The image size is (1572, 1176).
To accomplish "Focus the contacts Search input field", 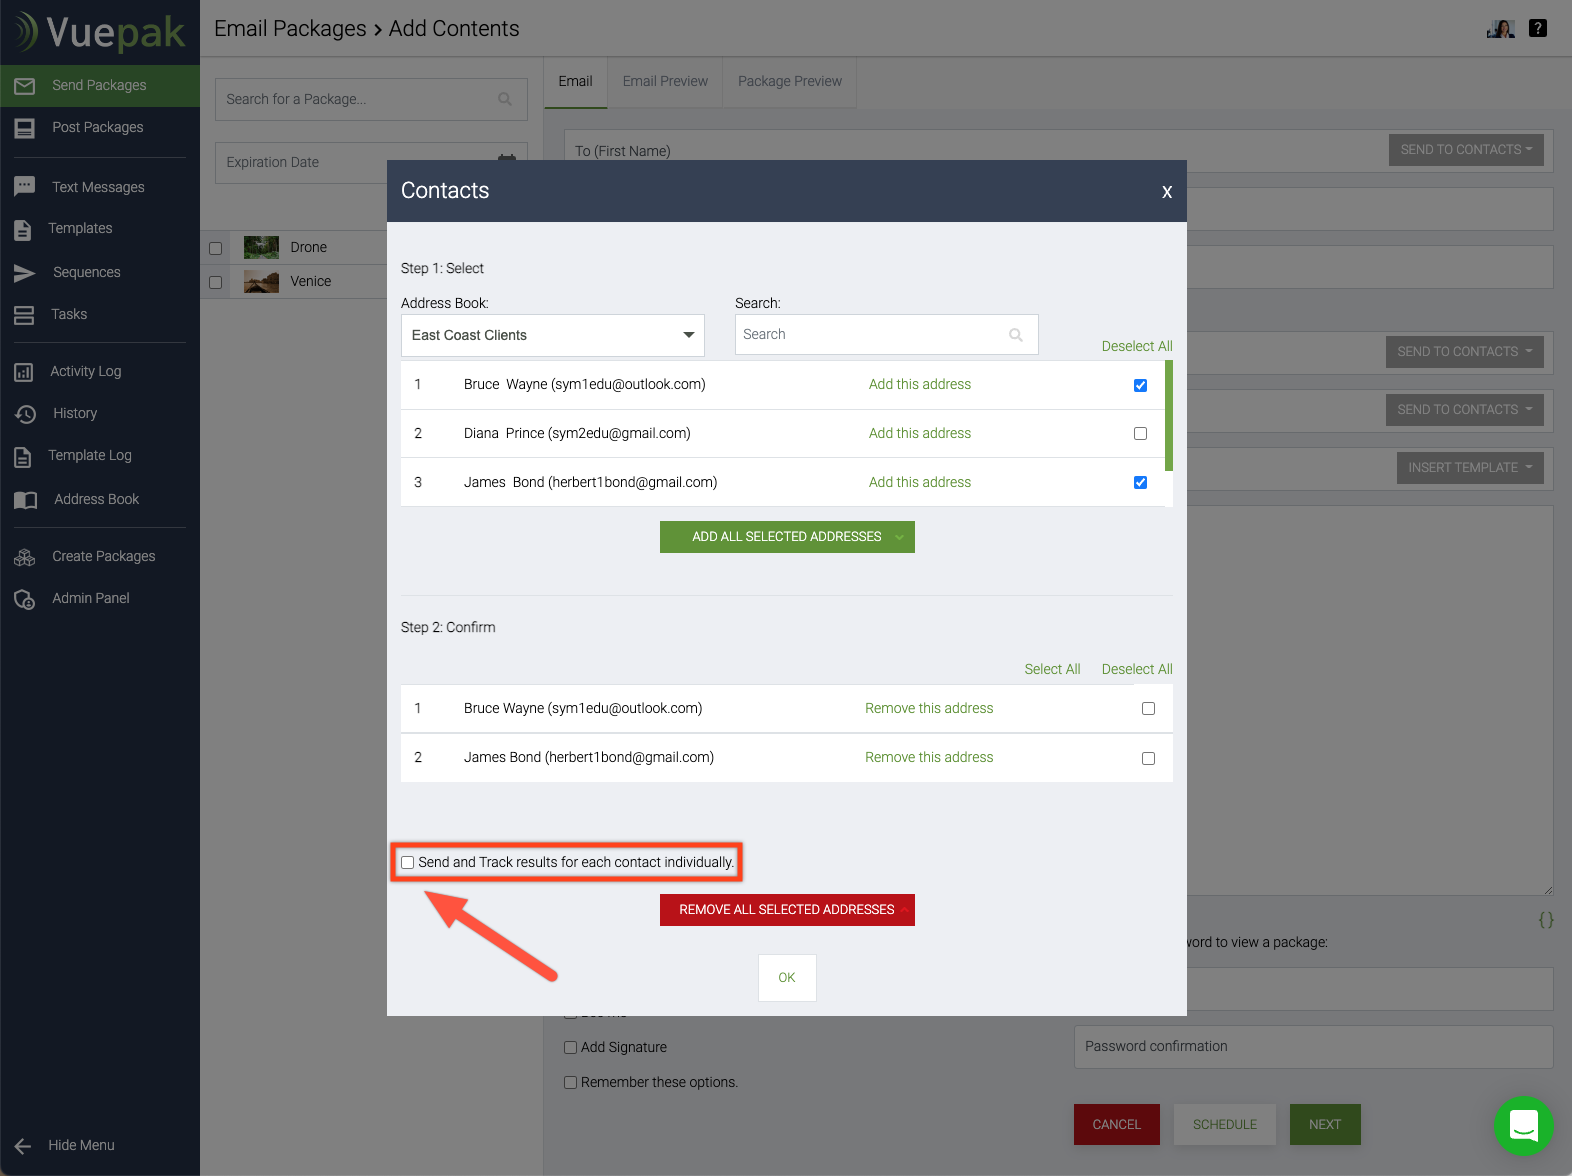I will coord(887,335).
